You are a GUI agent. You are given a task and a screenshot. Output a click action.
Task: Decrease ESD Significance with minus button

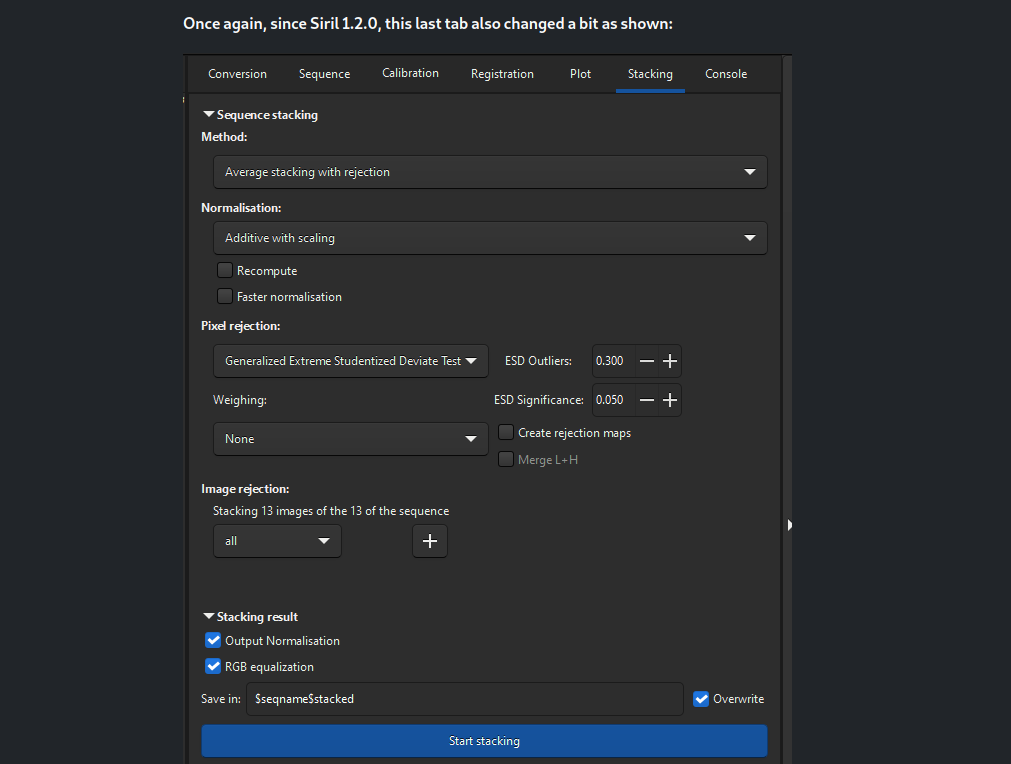coord(647,400)
